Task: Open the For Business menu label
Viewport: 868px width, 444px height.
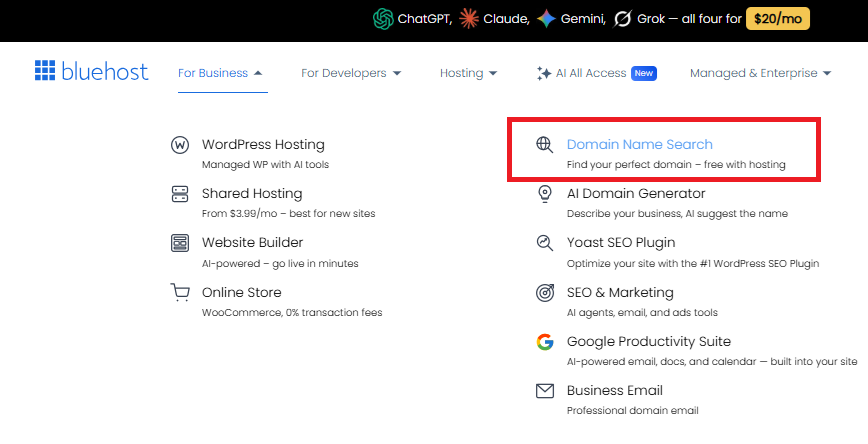Action: [x=213, y=73]
